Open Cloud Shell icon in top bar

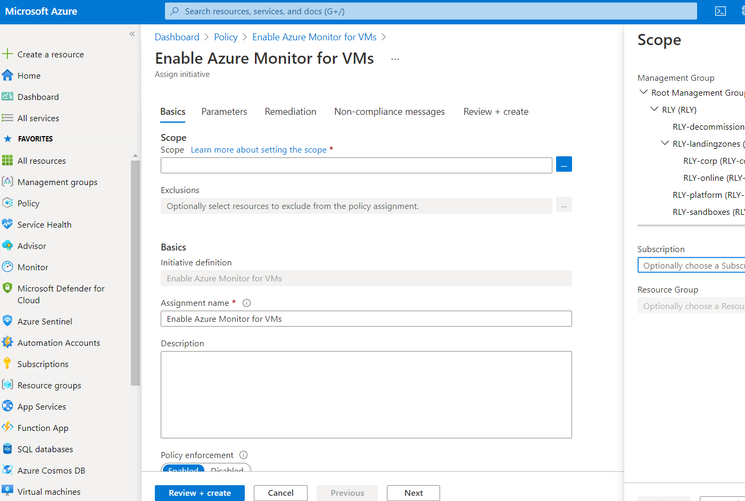coord(720,11)
